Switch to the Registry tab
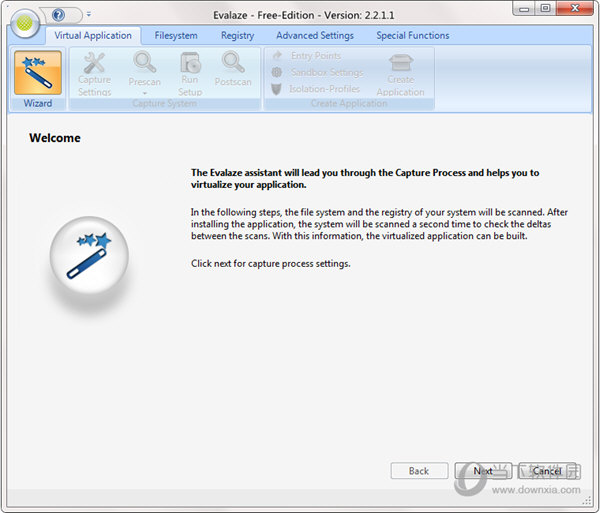600x513 pixels. tap(237, 36)
